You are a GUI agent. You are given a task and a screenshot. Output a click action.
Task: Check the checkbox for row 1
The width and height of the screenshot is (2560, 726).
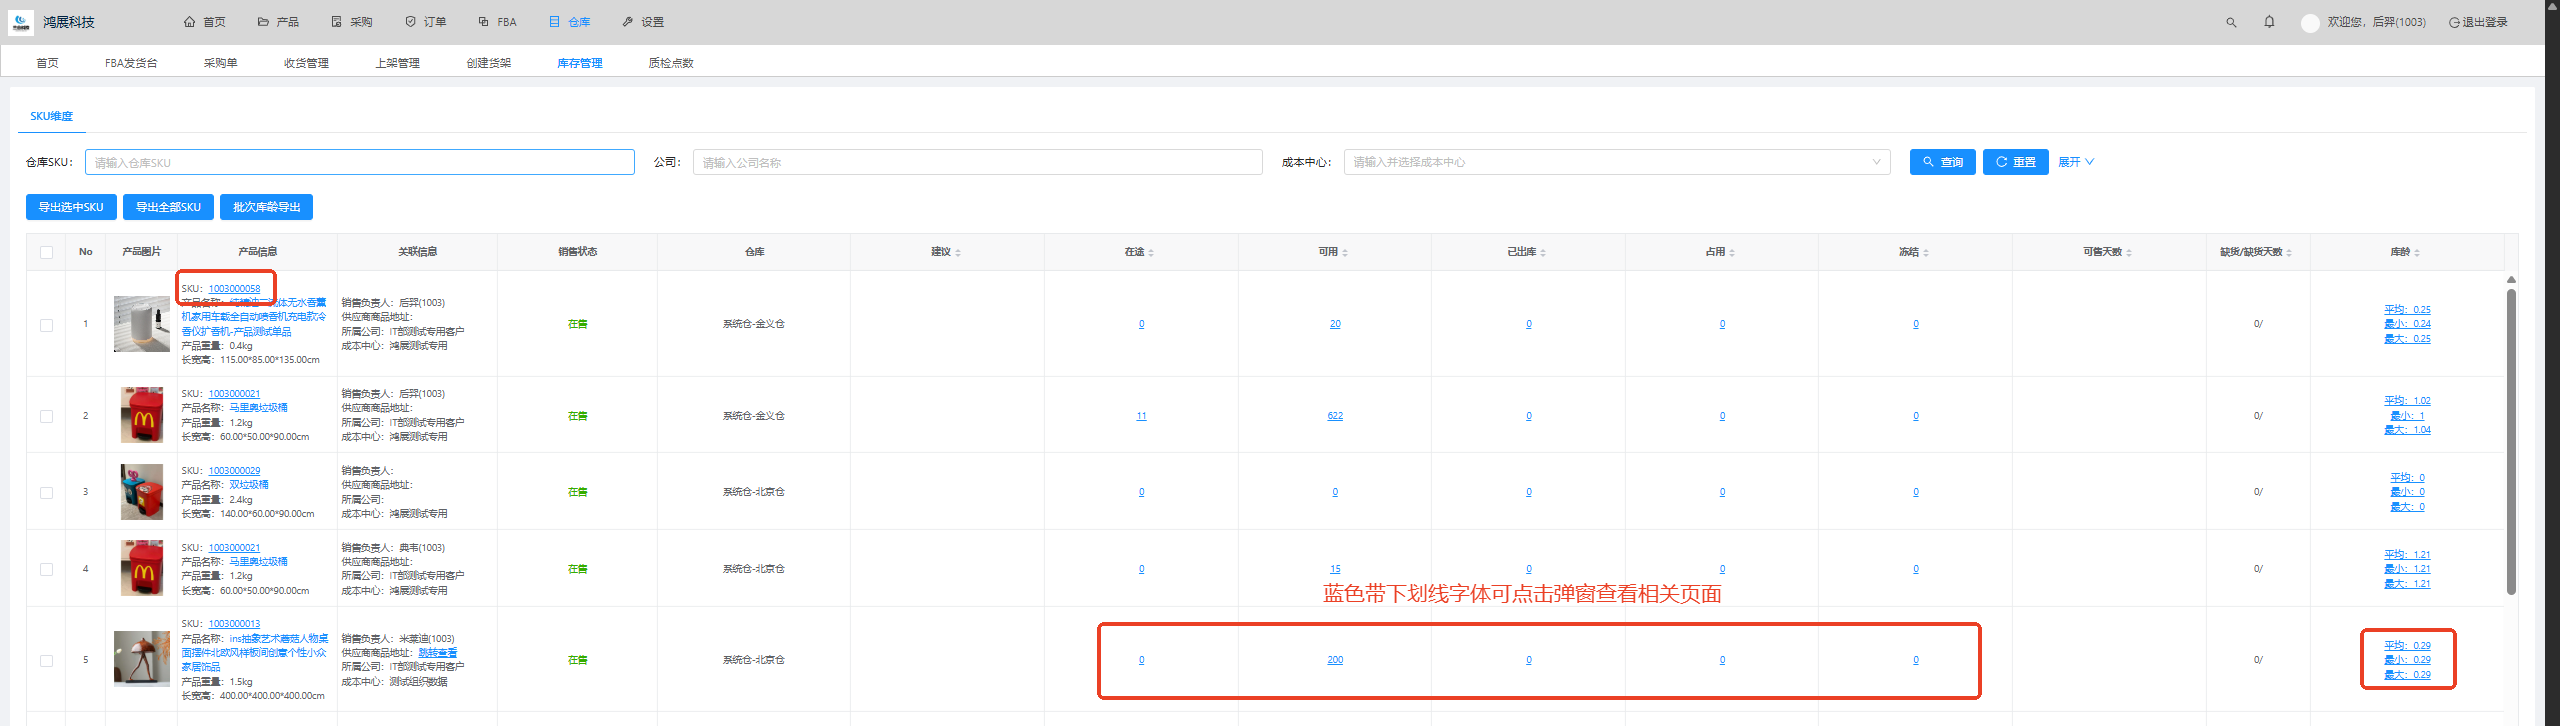coord(46,325)
